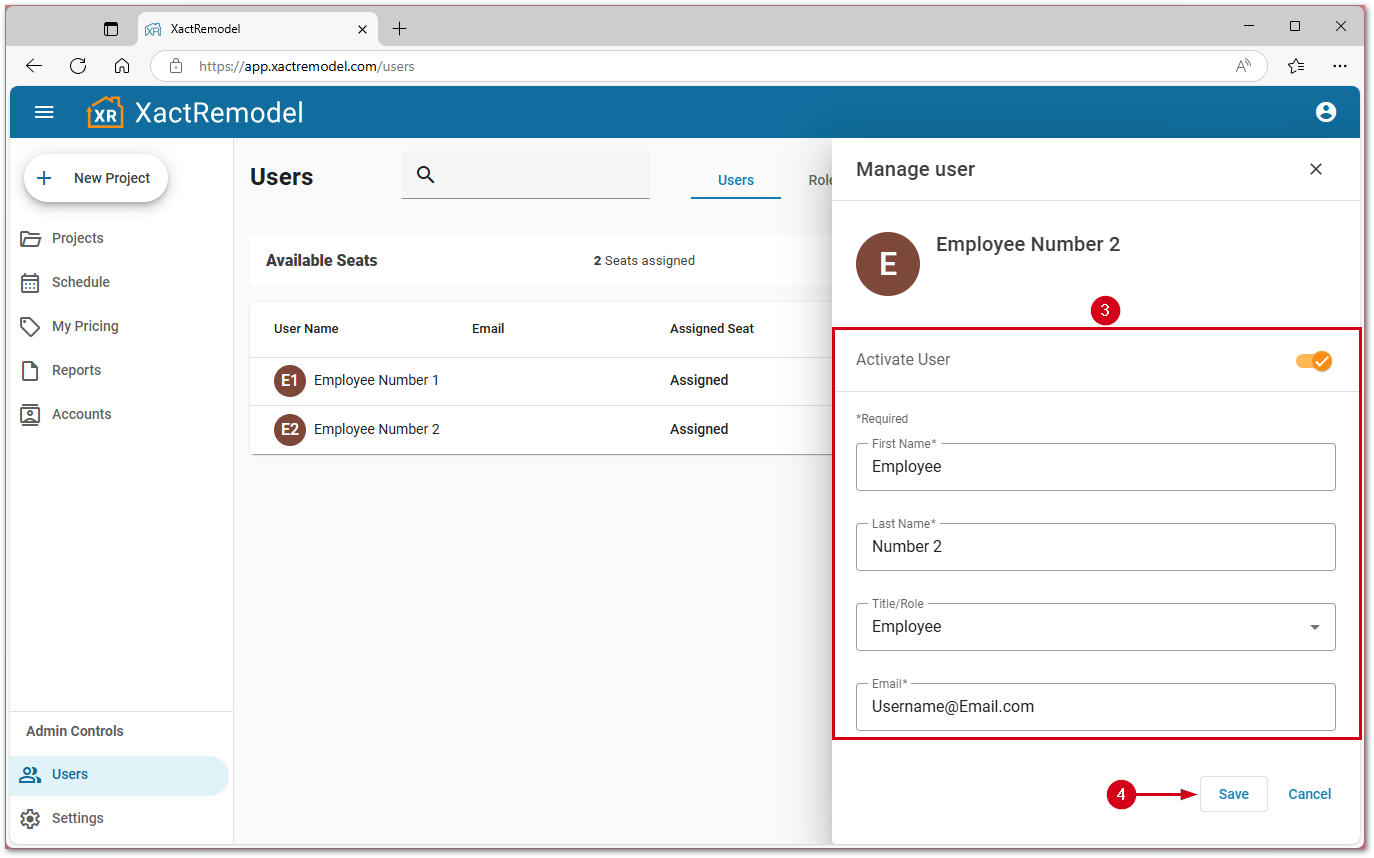Open the account profile icon

pyautogui.click(x=1326, y=112)
